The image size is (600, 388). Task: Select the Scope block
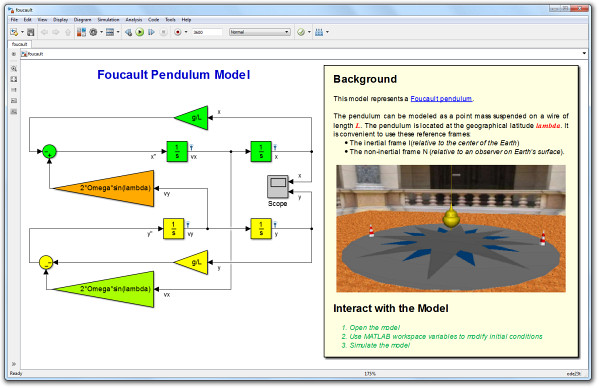click(x=277, y=187)
